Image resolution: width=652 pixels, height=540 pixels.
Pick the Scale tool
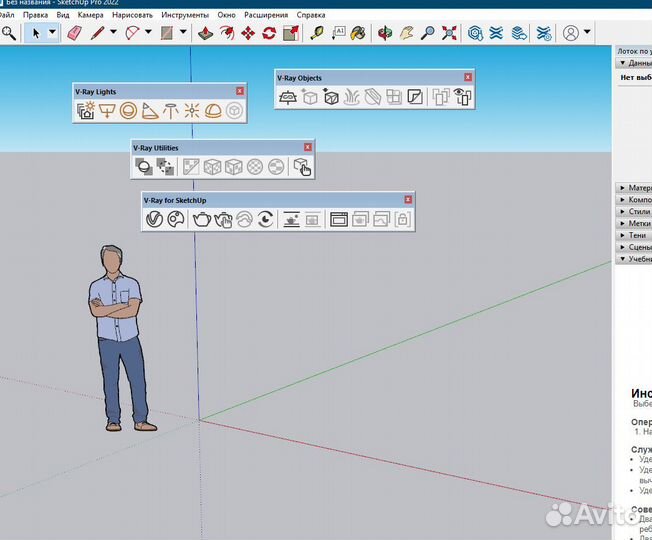coord(291,33)
